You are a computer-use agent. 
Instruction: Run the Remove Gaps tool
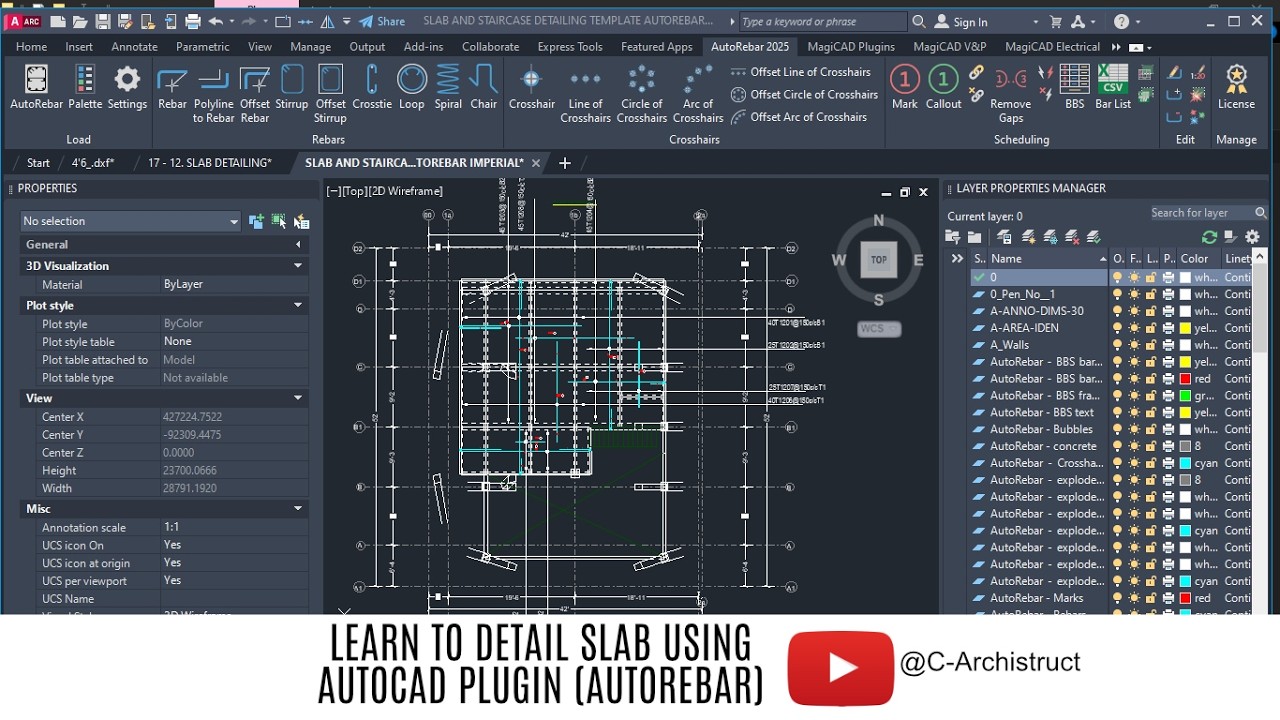tap(1011, 94)
